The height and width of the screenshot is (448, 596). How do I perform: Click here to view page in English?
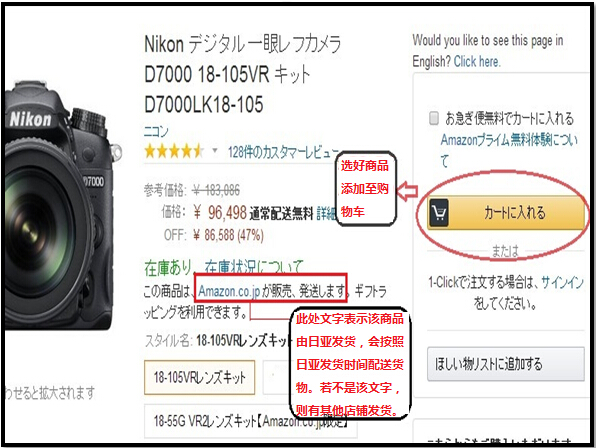[x=477, y=61]
